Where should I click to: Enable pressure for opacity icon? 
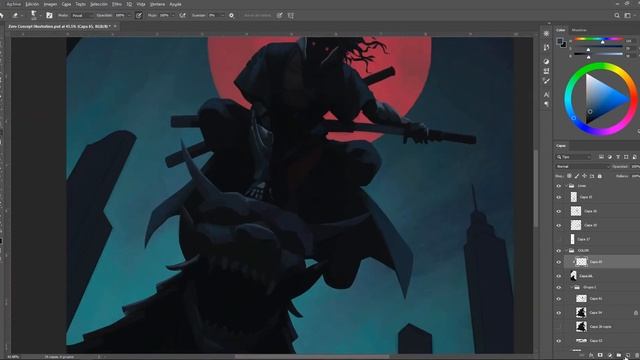pos(139,15)
